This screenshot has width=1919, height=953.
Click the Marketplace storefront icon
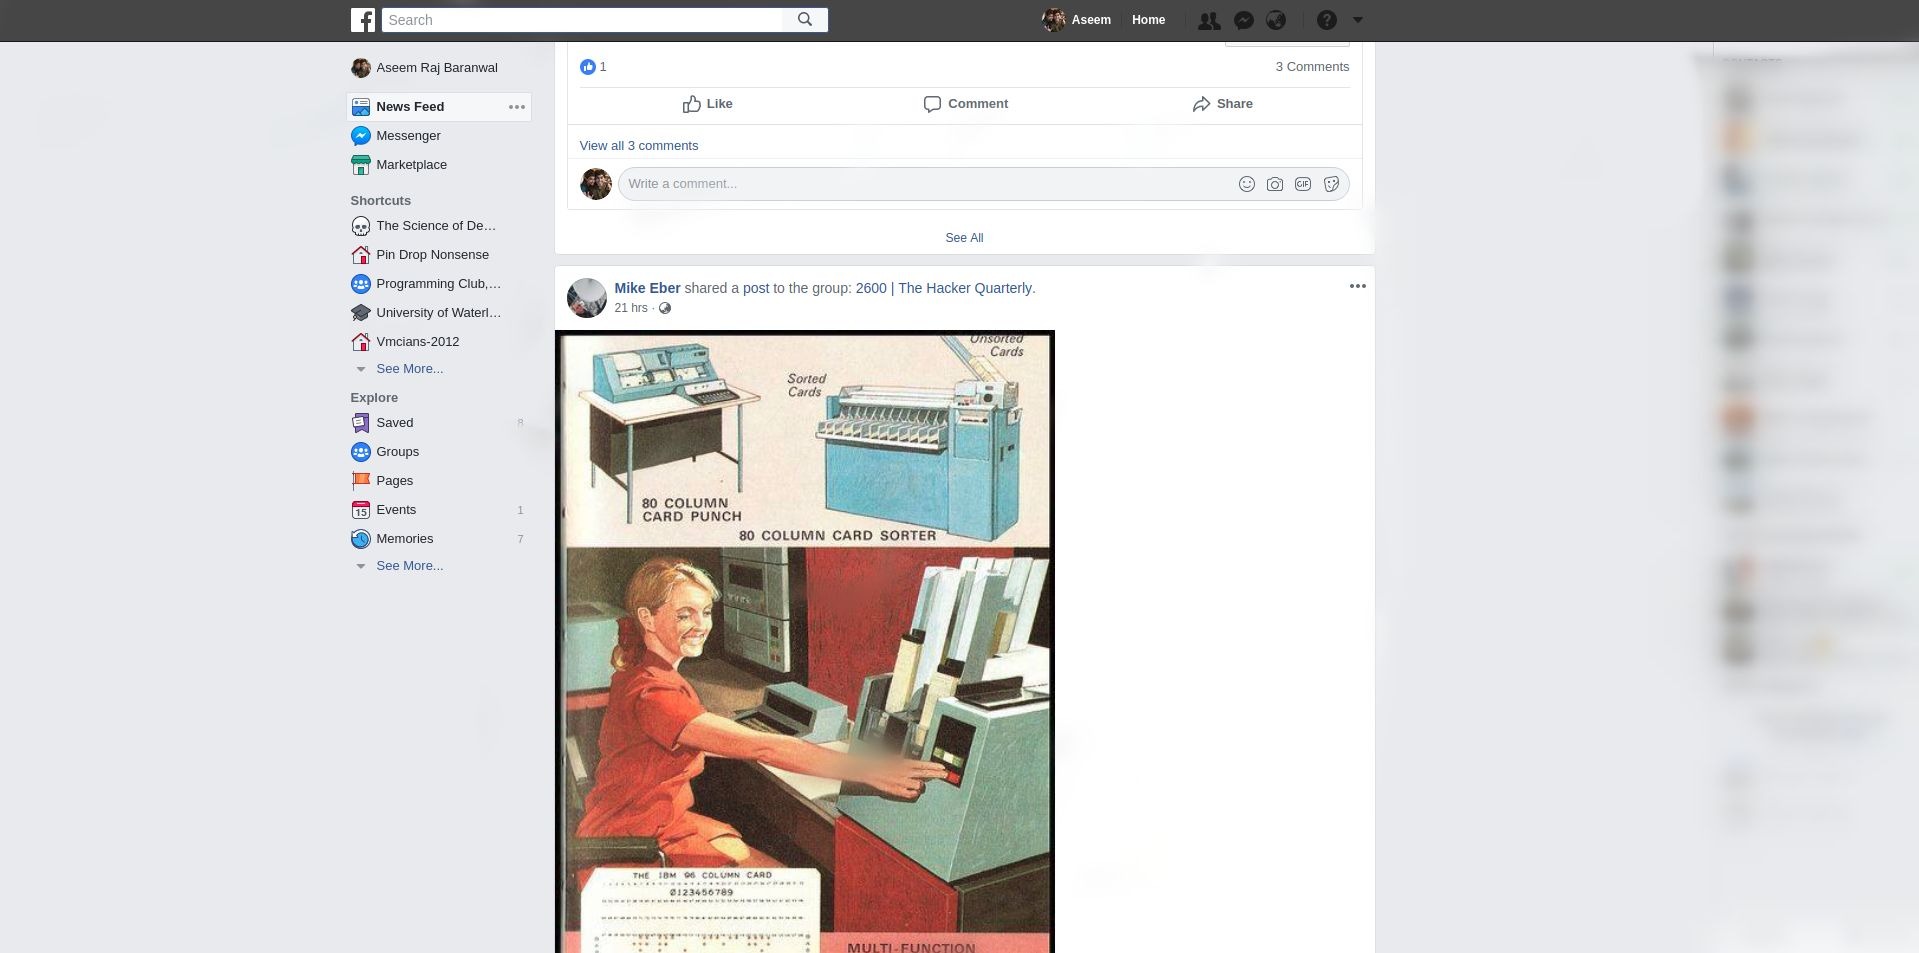[x=361, y=165]
